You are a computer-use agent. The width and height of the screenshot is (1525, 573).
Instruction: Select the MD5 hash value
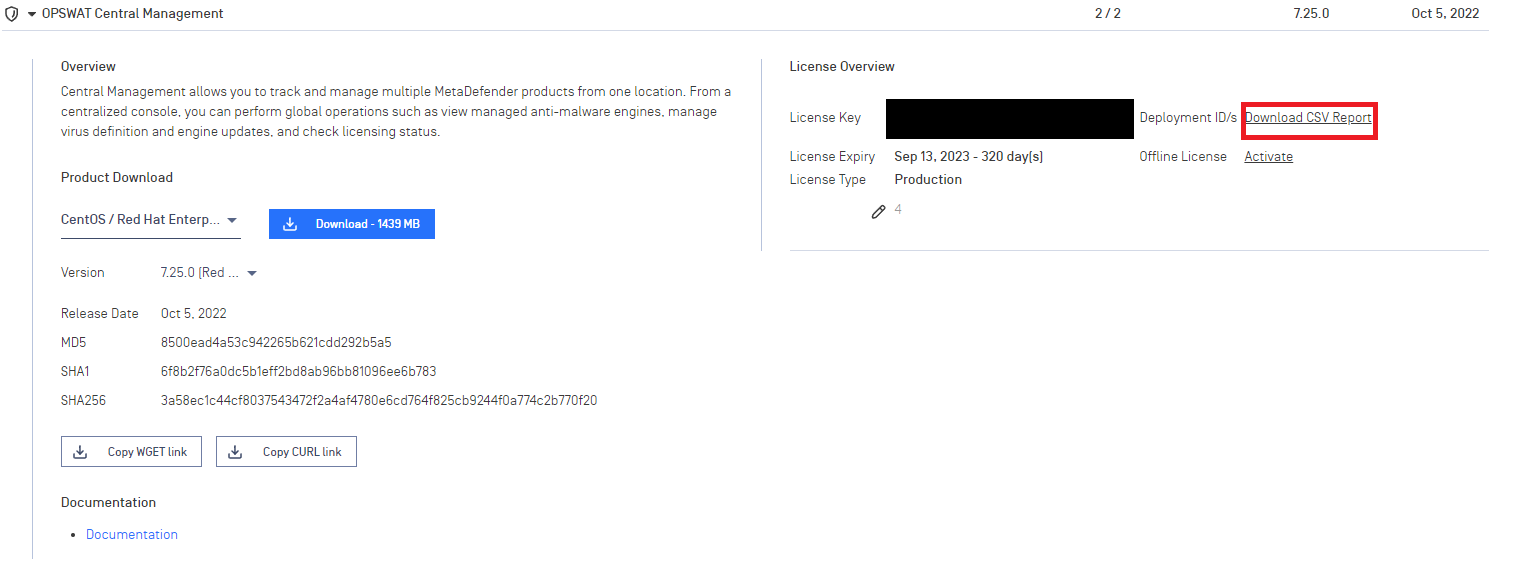(x=276, y=342)
